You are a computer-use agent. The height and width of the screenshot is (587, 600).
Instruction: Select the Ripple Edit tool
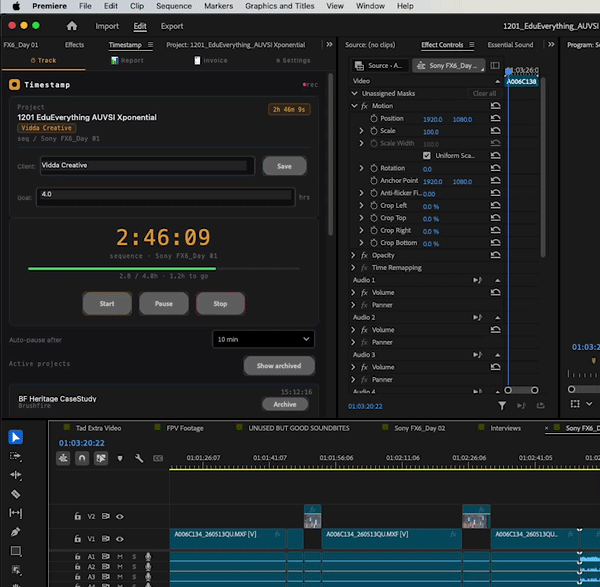tap(16, 475)
